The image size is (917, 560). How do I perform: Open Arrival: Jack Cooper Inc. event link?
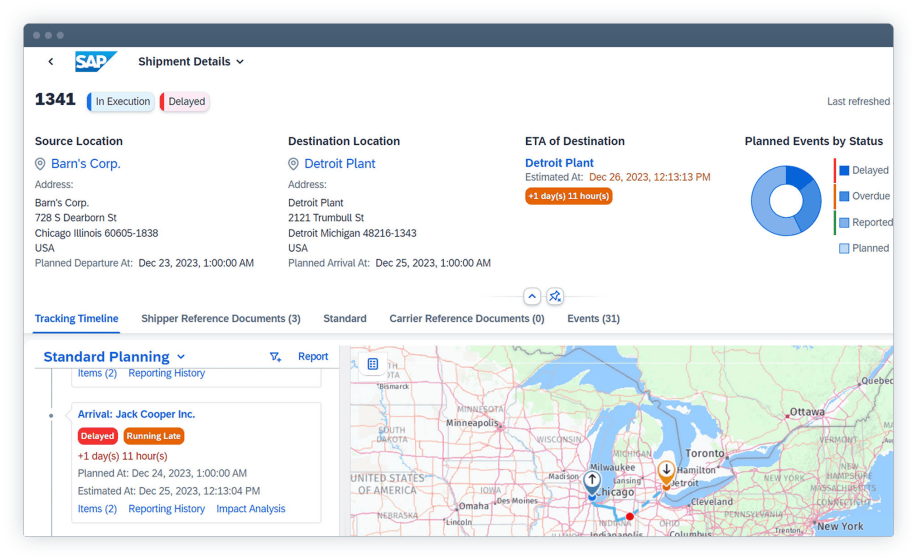pyautogui.click(x=136, y=414)
